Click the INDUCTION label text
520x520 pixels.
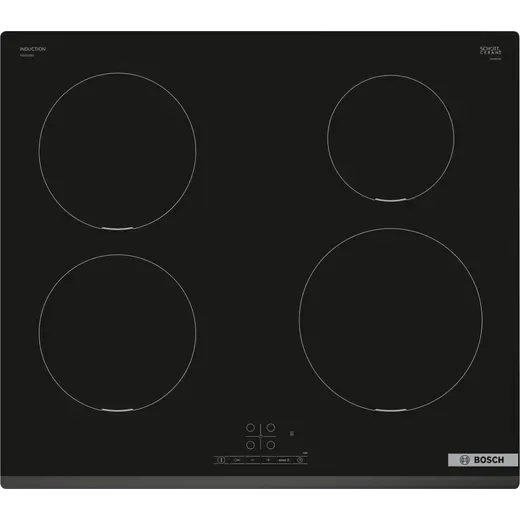pos(33,49)
